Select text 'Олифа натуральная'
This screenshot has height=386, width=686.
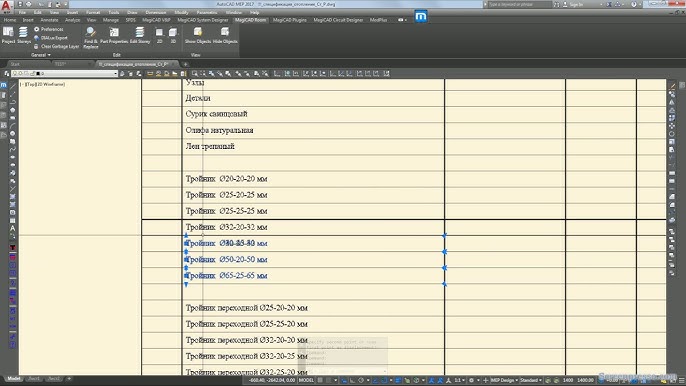(219, 130)
